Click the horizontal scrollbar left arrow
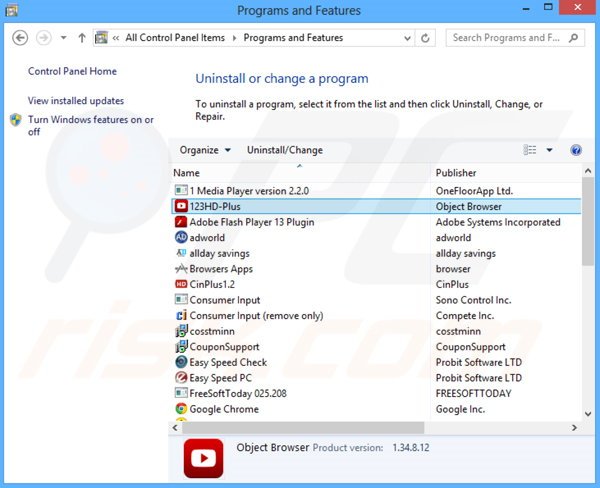 [175, 428]
